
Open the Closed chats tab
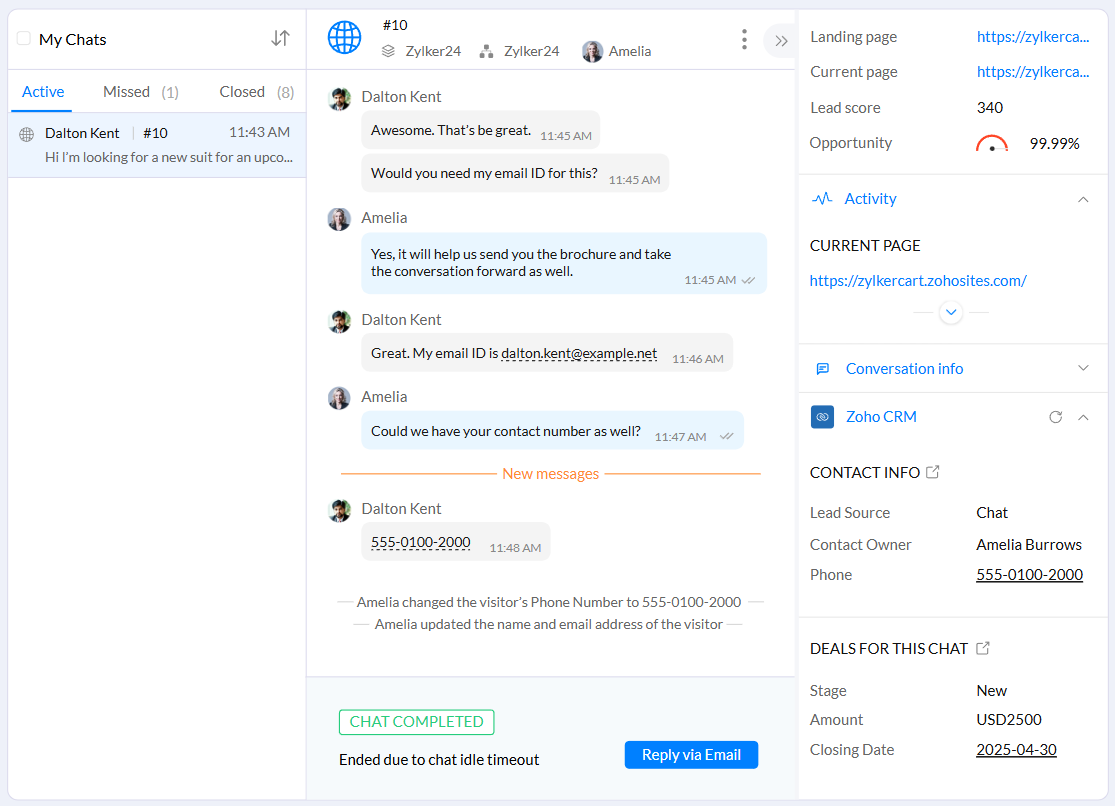(256, 92)
